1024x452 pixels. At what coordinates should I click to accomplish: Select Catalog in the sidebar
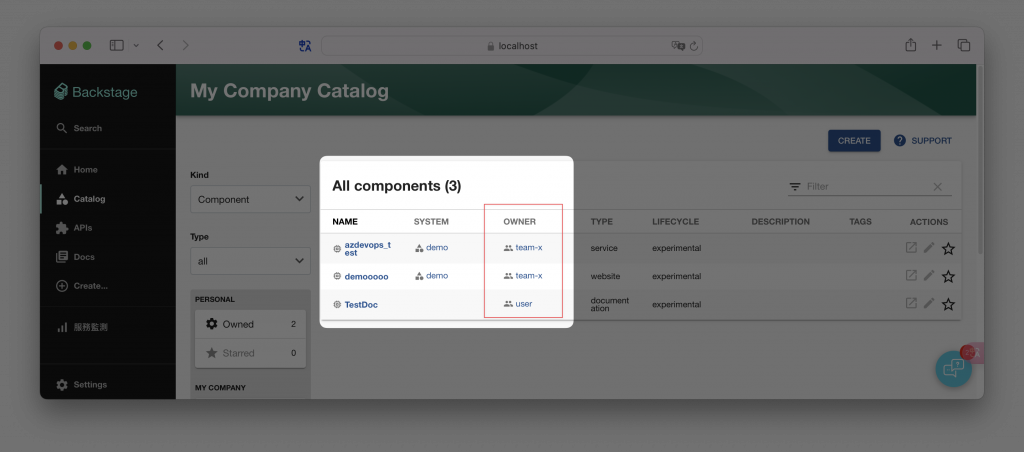pos(81,199)
